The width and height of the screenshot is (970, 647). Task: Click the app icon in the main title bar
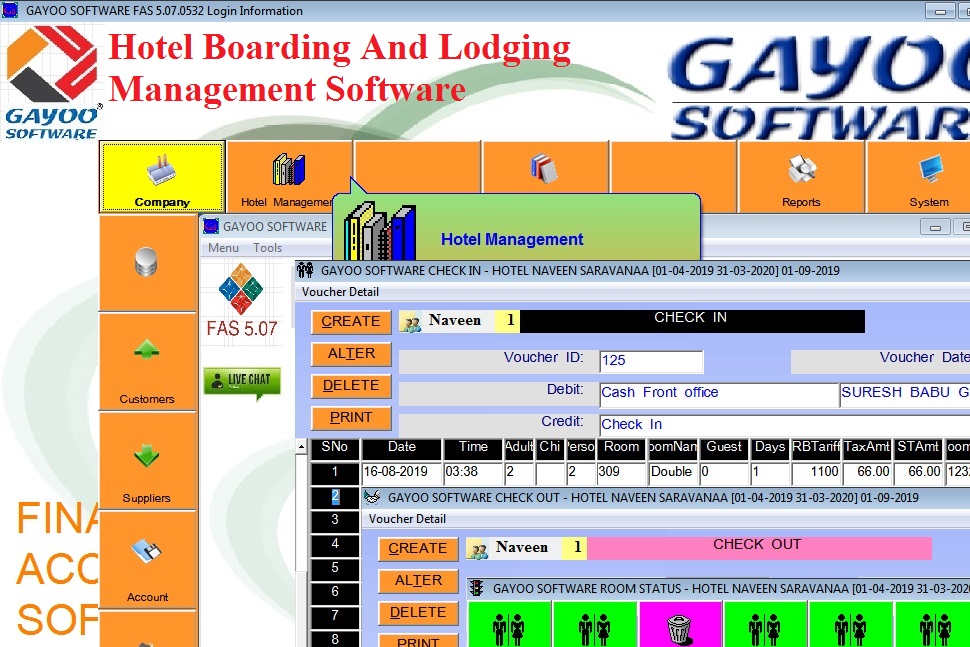click(10, 10)
